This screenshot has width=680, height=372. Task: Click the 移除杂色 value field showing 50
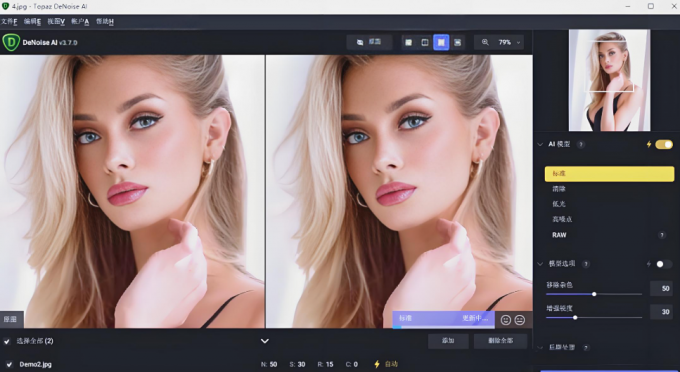pyautogui.click(x=661, y=288)
